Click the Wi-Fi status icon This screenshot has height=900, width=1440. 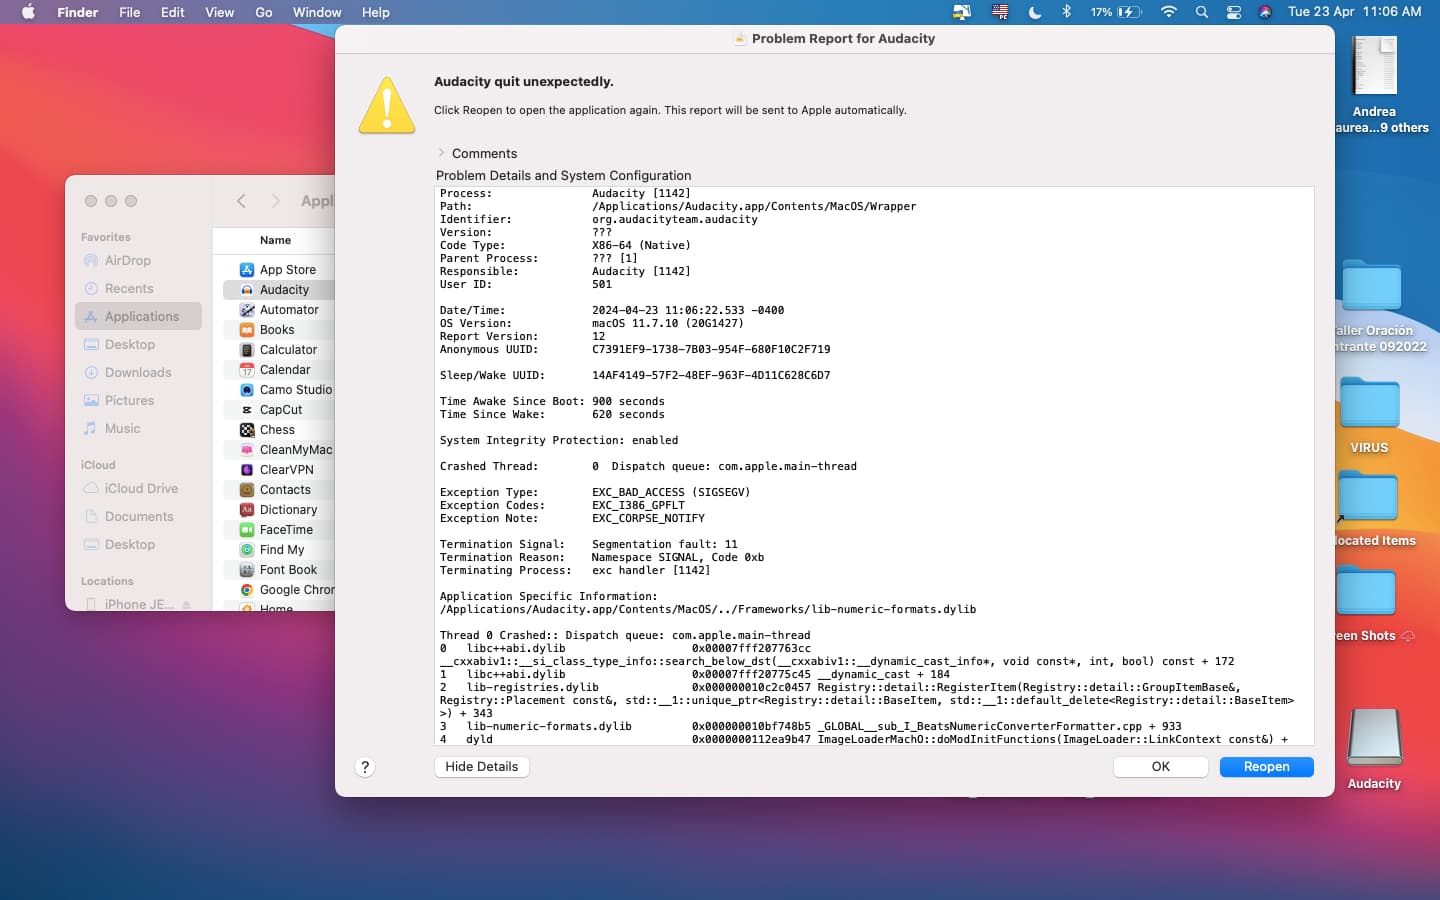click(x=1169, y=12)
